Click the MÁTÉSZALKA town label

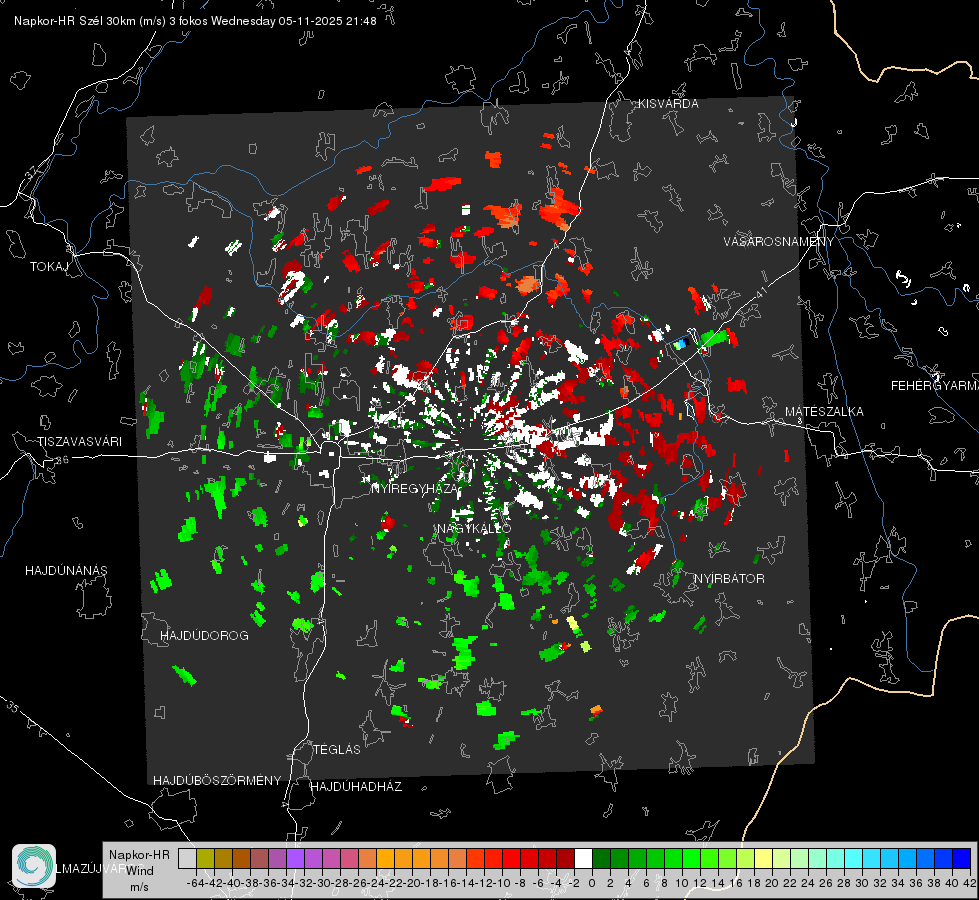point(824,412)
